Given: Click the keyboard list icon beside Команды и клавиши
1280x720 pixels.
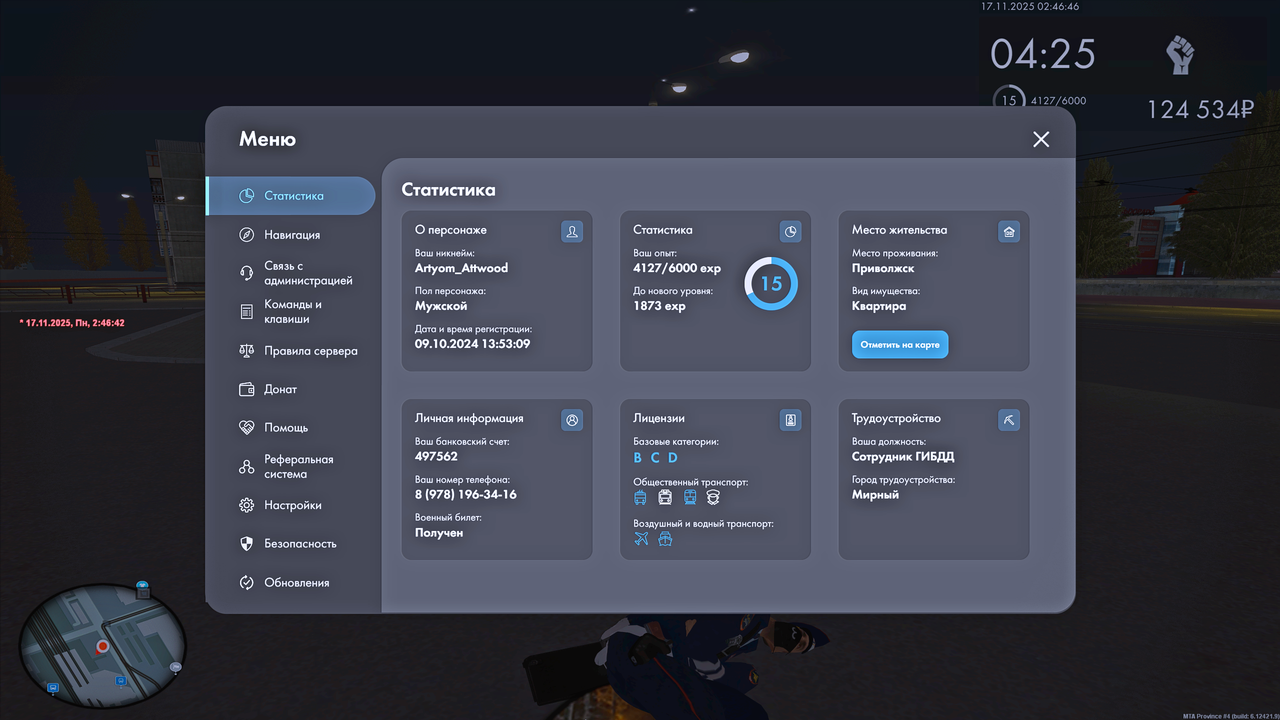Looking at the screenshot, I should 247,312.
